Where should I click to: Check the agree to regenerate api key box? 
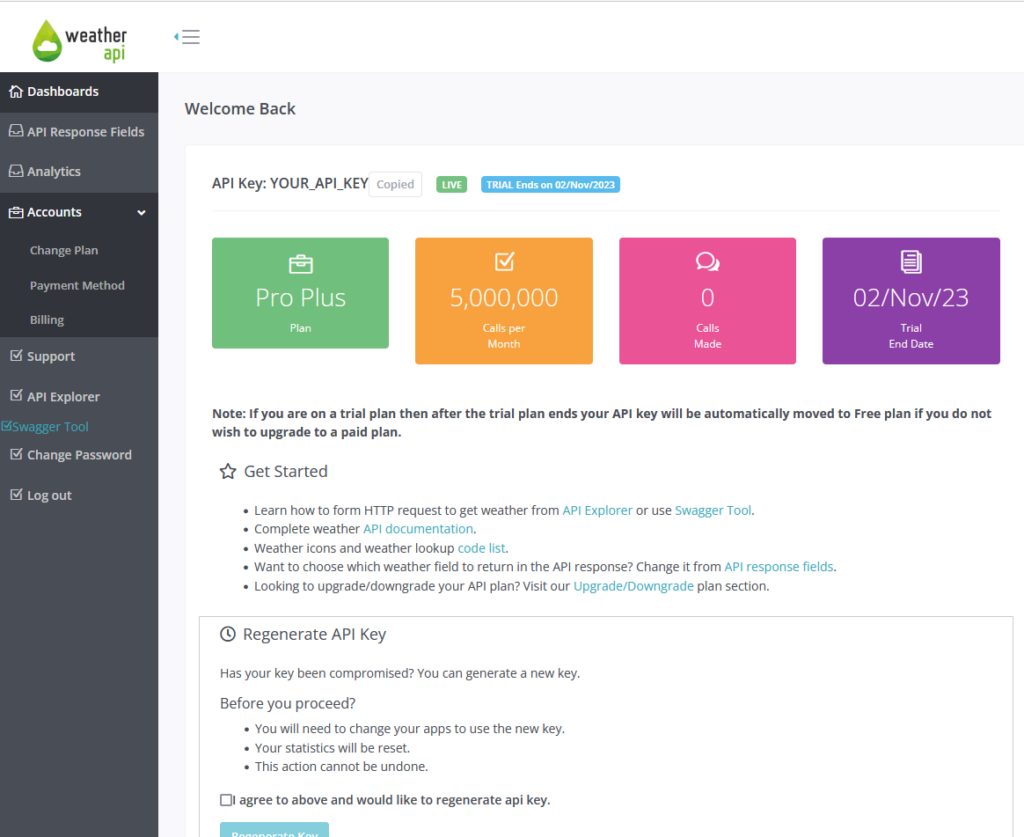click(226, 800)
